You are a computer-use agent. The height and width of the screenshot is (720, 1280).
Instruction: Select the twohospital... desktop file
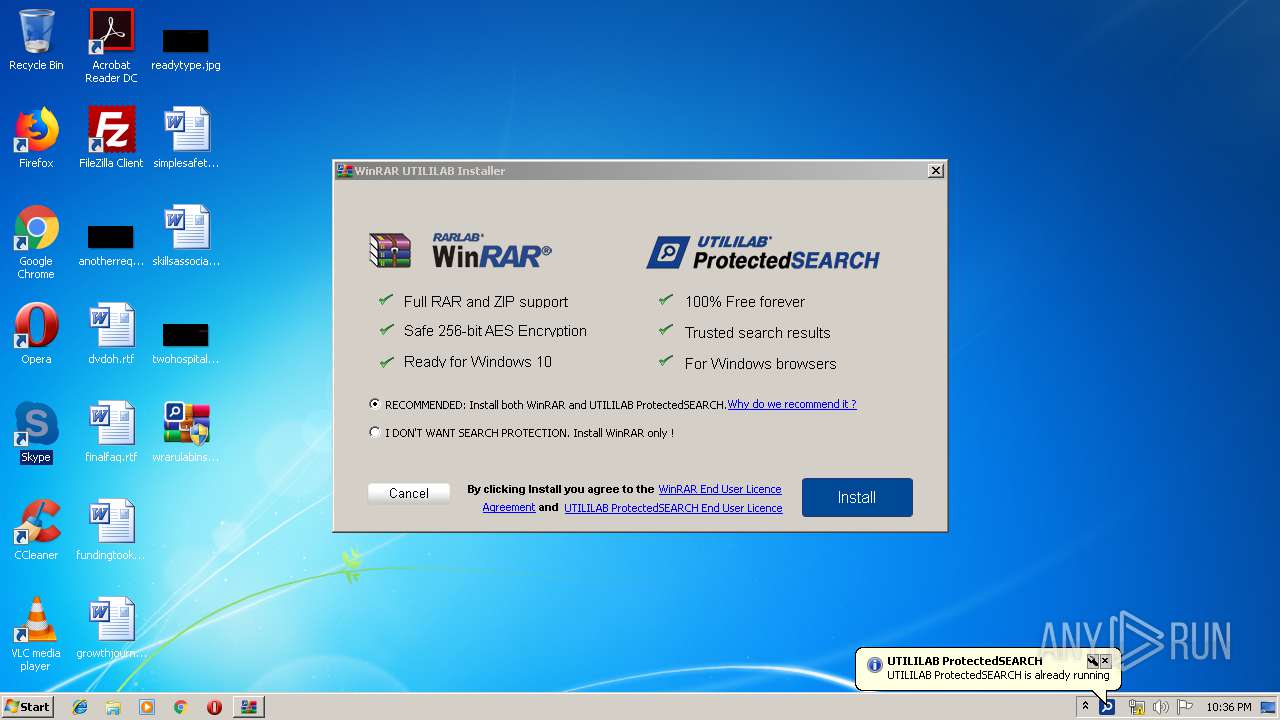[186, 343]
